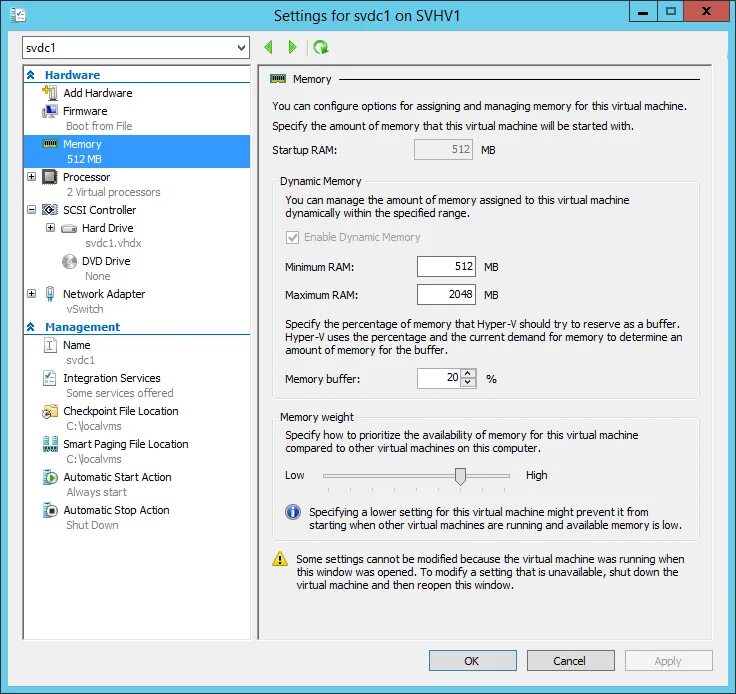The height and width of the screenshot is (694, 736).
Task: Click the Memory weight slider handle
Action: click(460, 476)
